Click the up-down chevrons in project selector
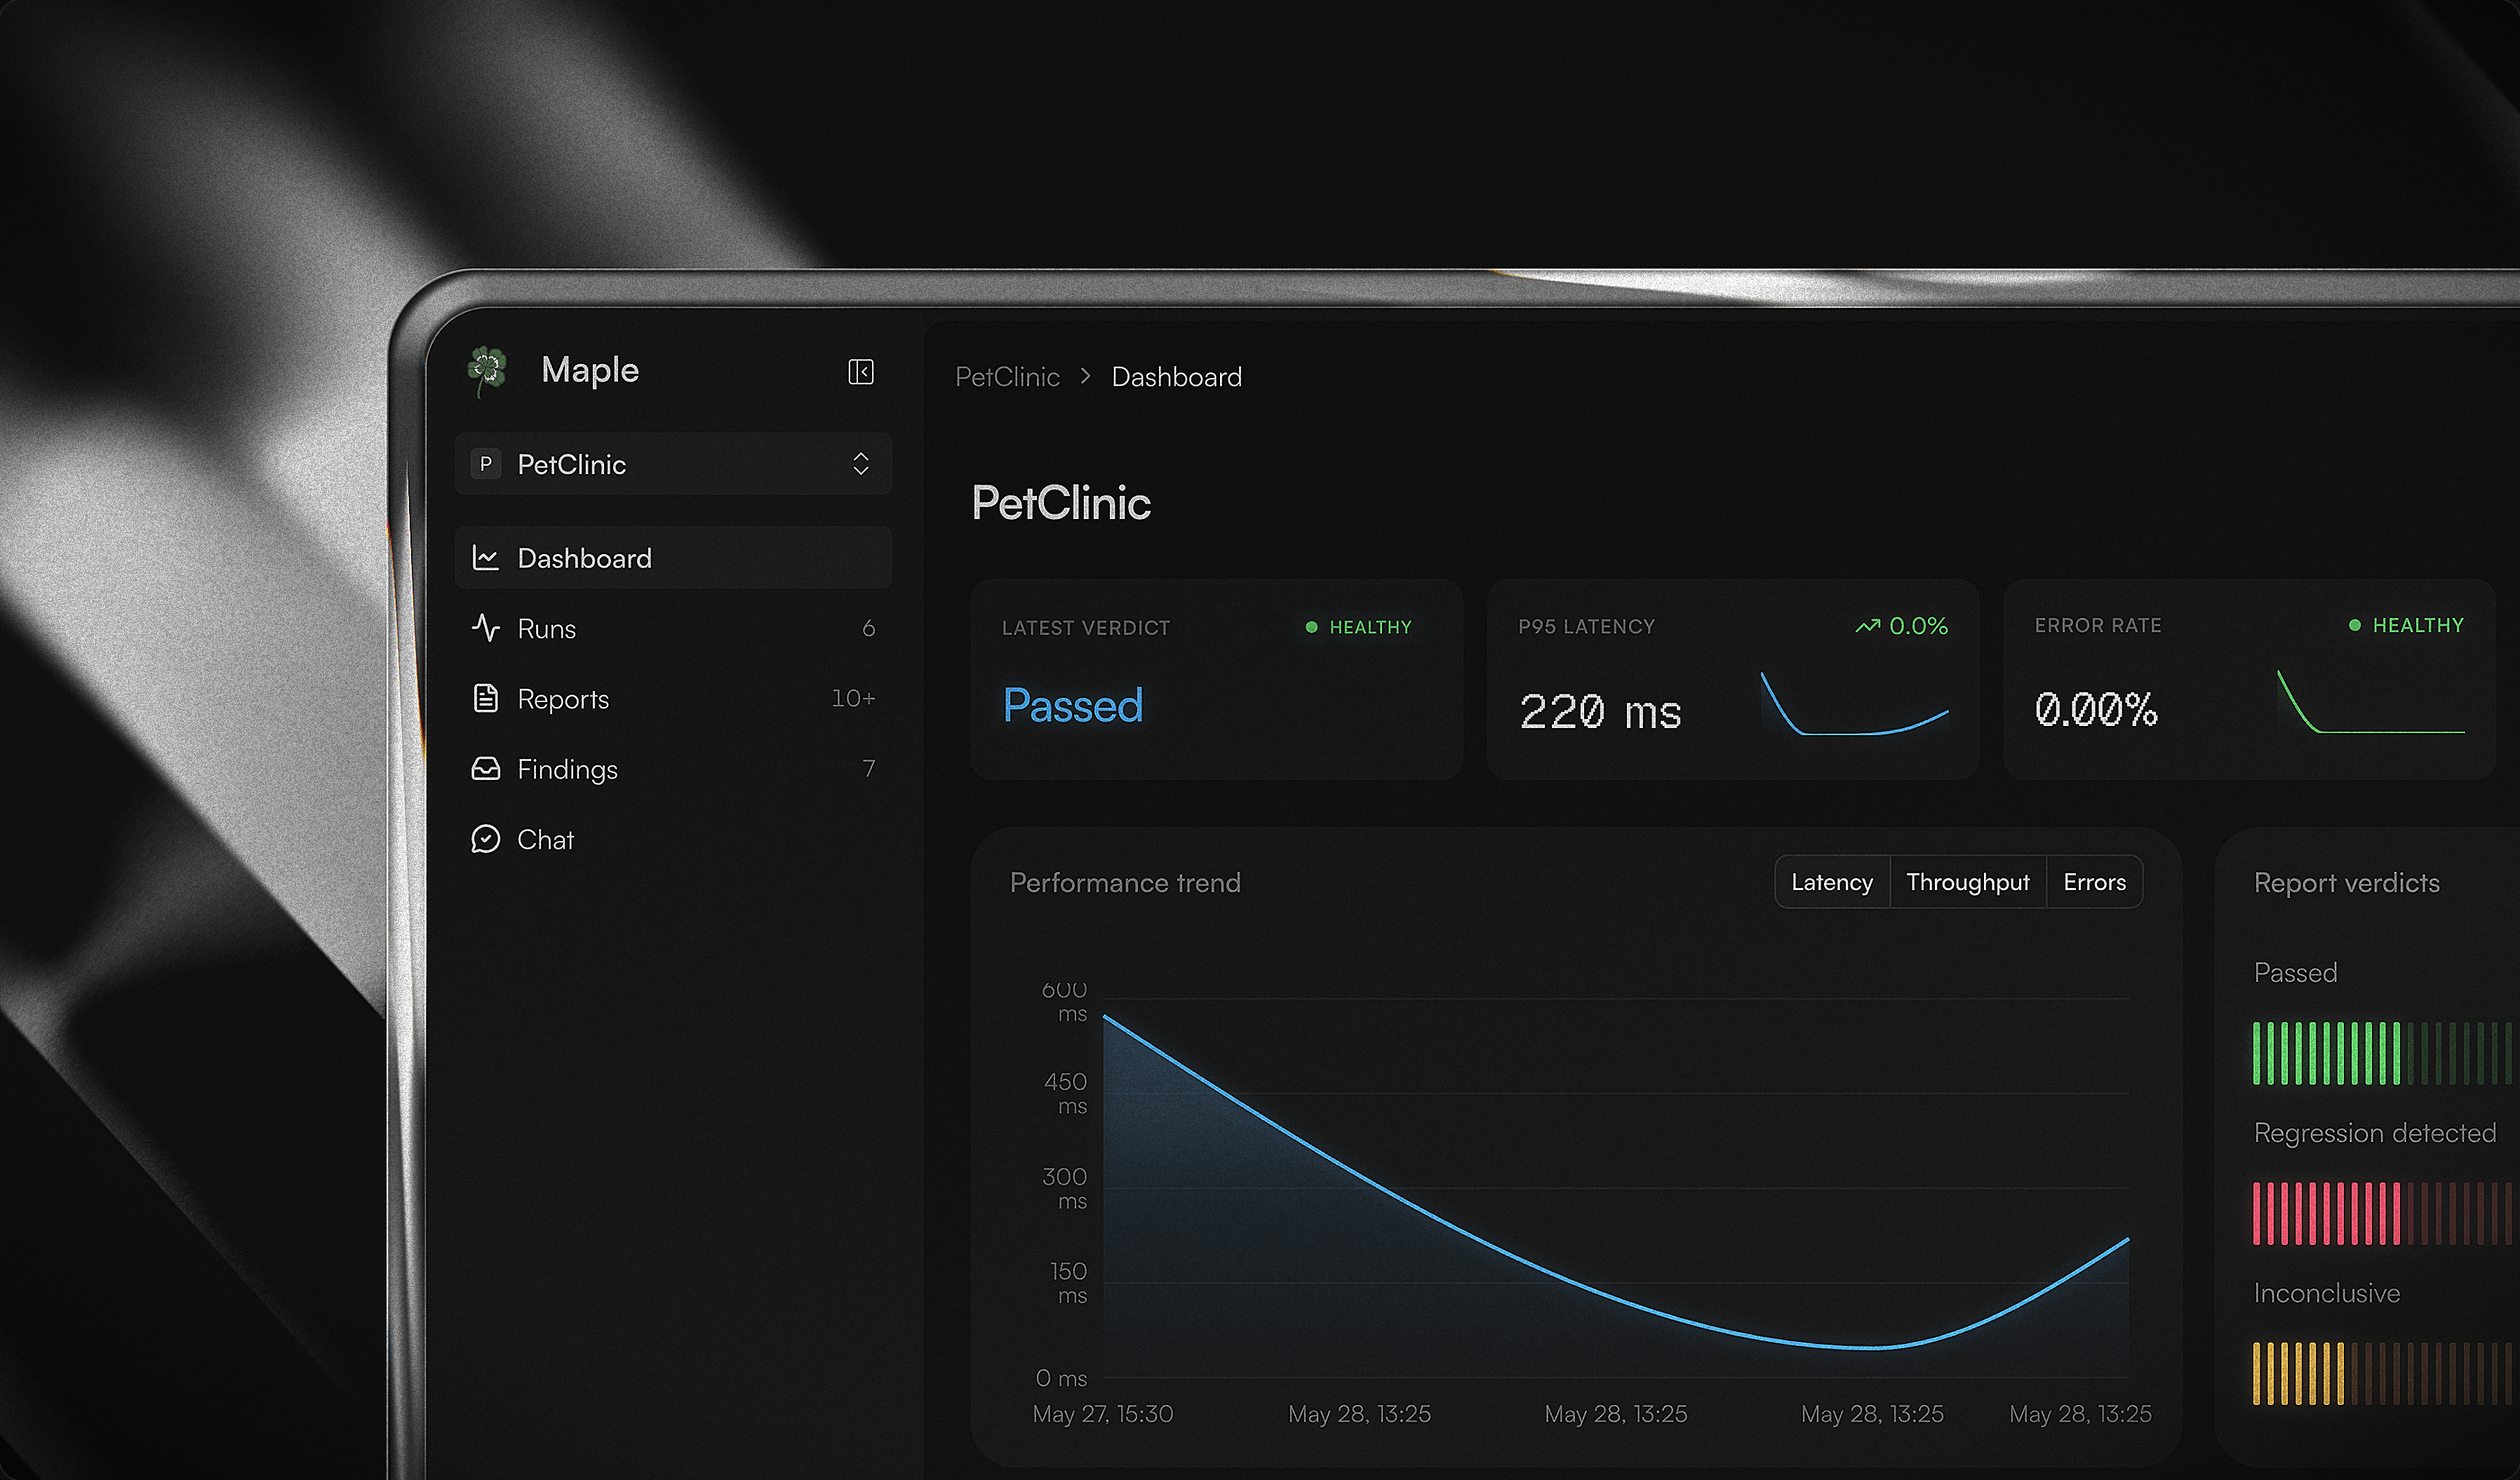The image size is (2520, 1480). coord(861,464)
